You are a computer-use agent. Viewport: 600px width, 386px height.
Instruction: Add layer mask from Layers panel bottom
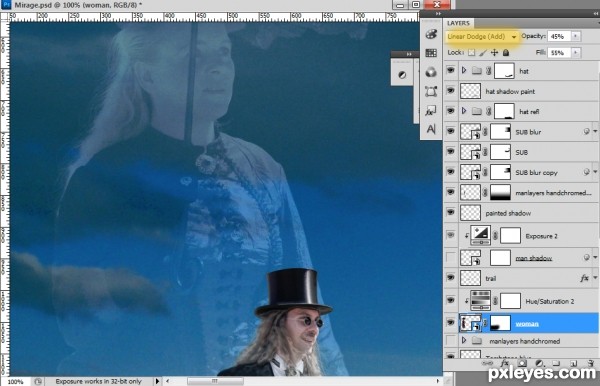(x=522, y=363)
